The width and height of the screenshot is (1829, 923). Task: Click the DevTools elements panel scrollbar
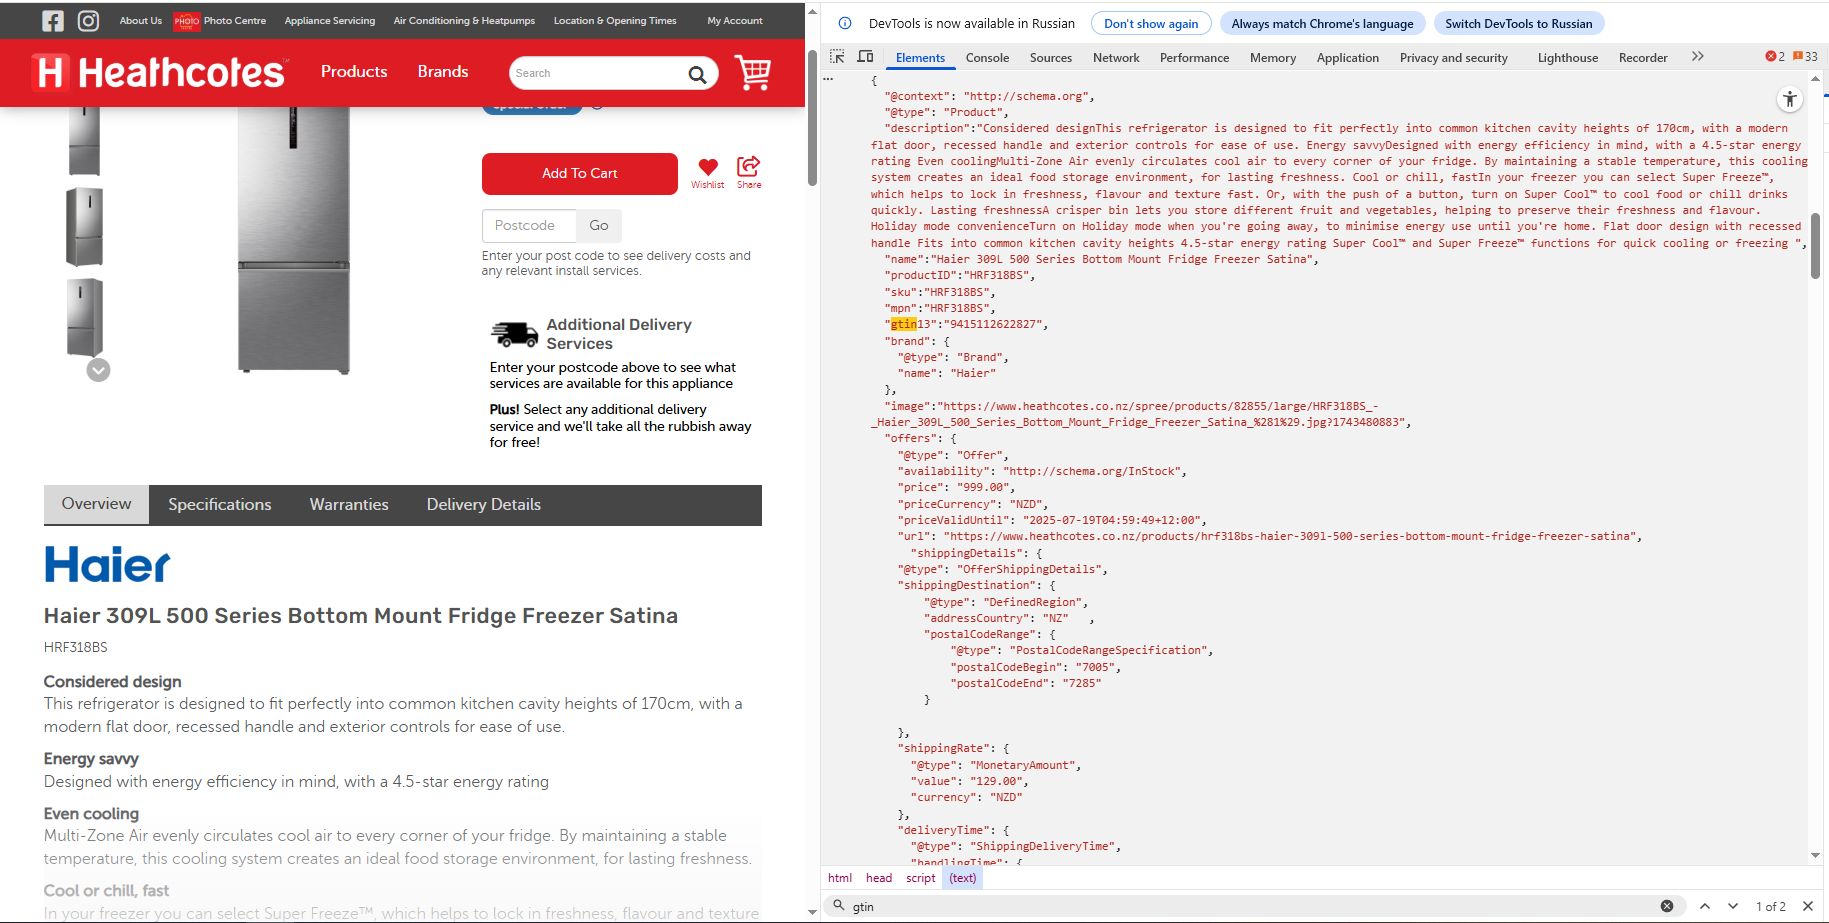click(1815, 245)
